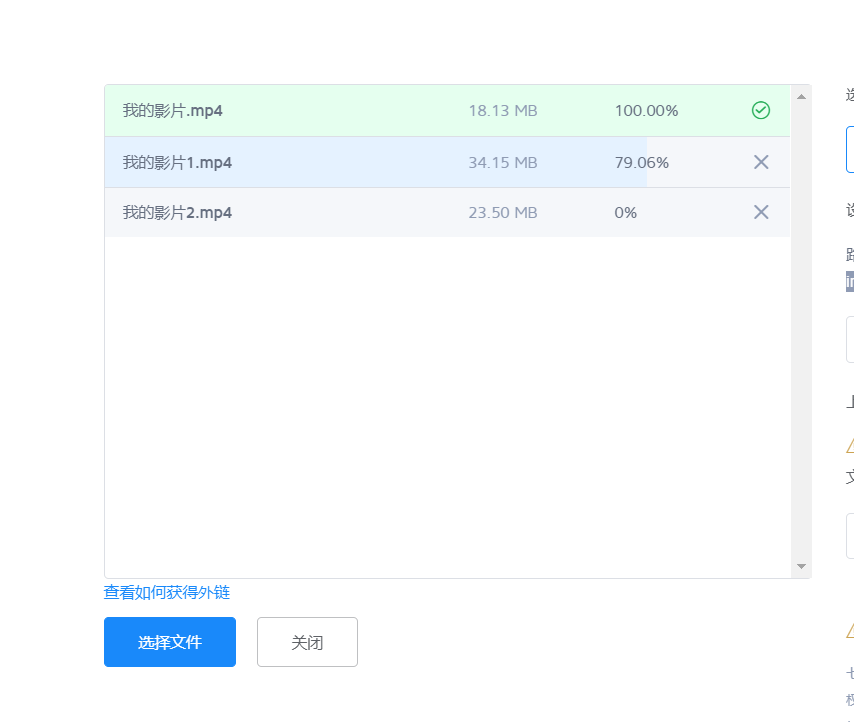Screen dimensions: 854x722
Task: Click the green checkmark for 我的影片.mp4
Action: click(760, 111)
